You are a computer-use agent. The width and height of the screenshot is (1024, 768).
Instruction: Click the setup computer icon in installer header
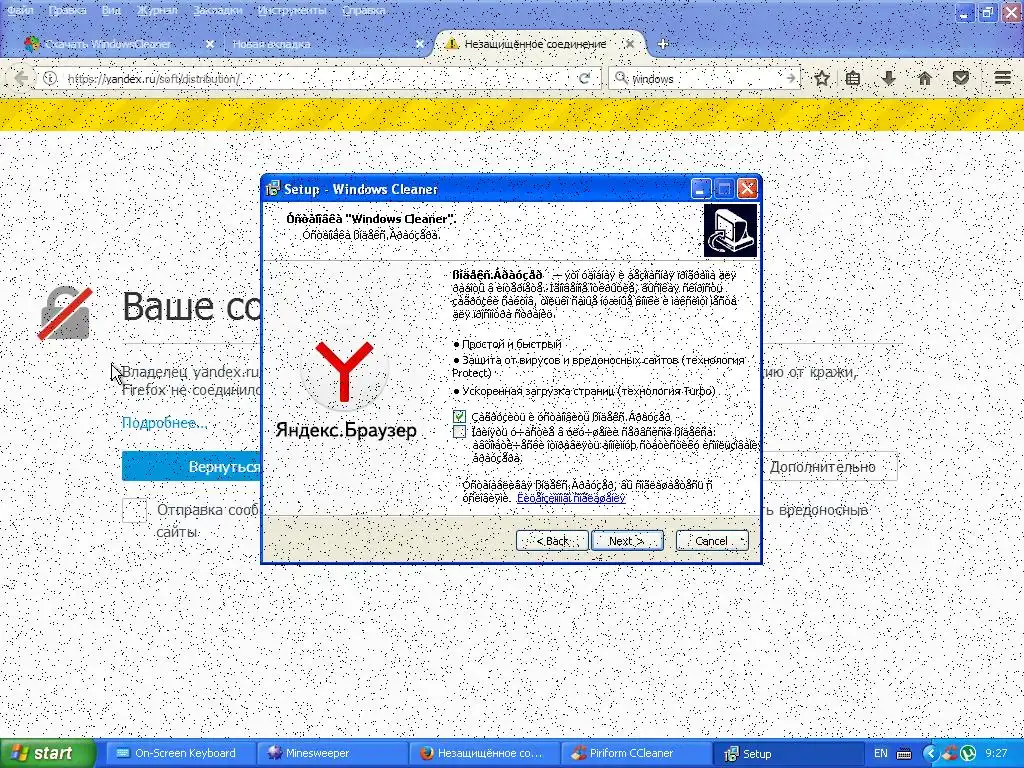(x=730, y=231)
